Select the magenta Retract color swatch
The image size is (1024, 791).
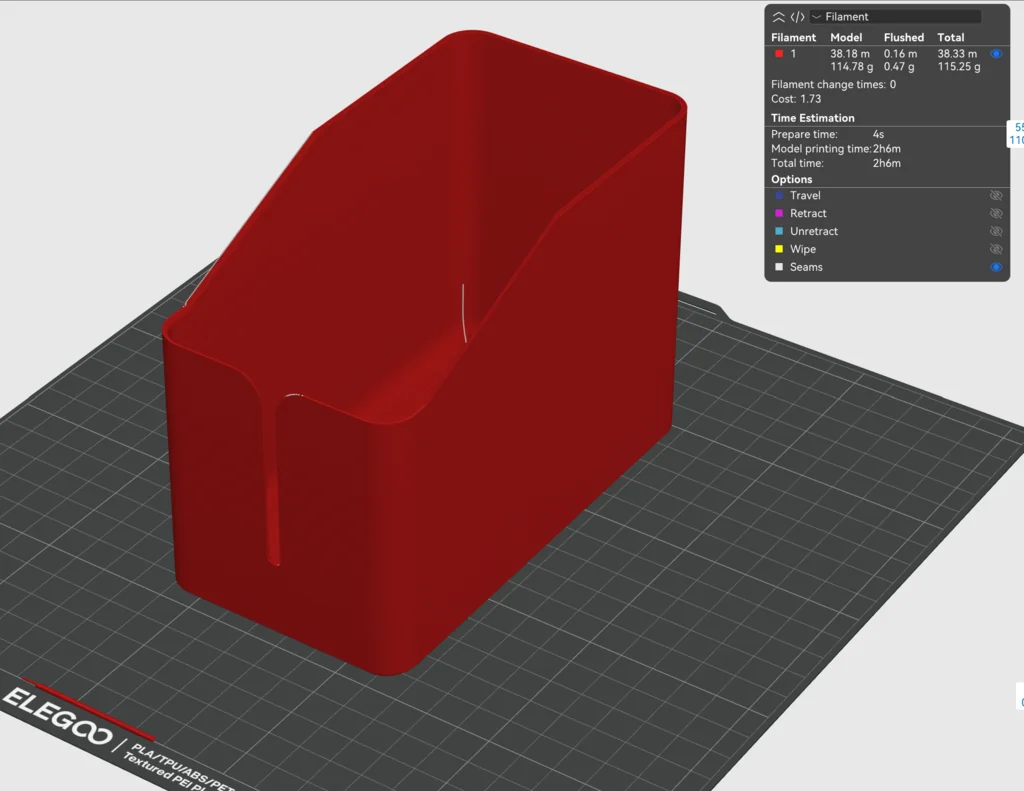[779, 214]
